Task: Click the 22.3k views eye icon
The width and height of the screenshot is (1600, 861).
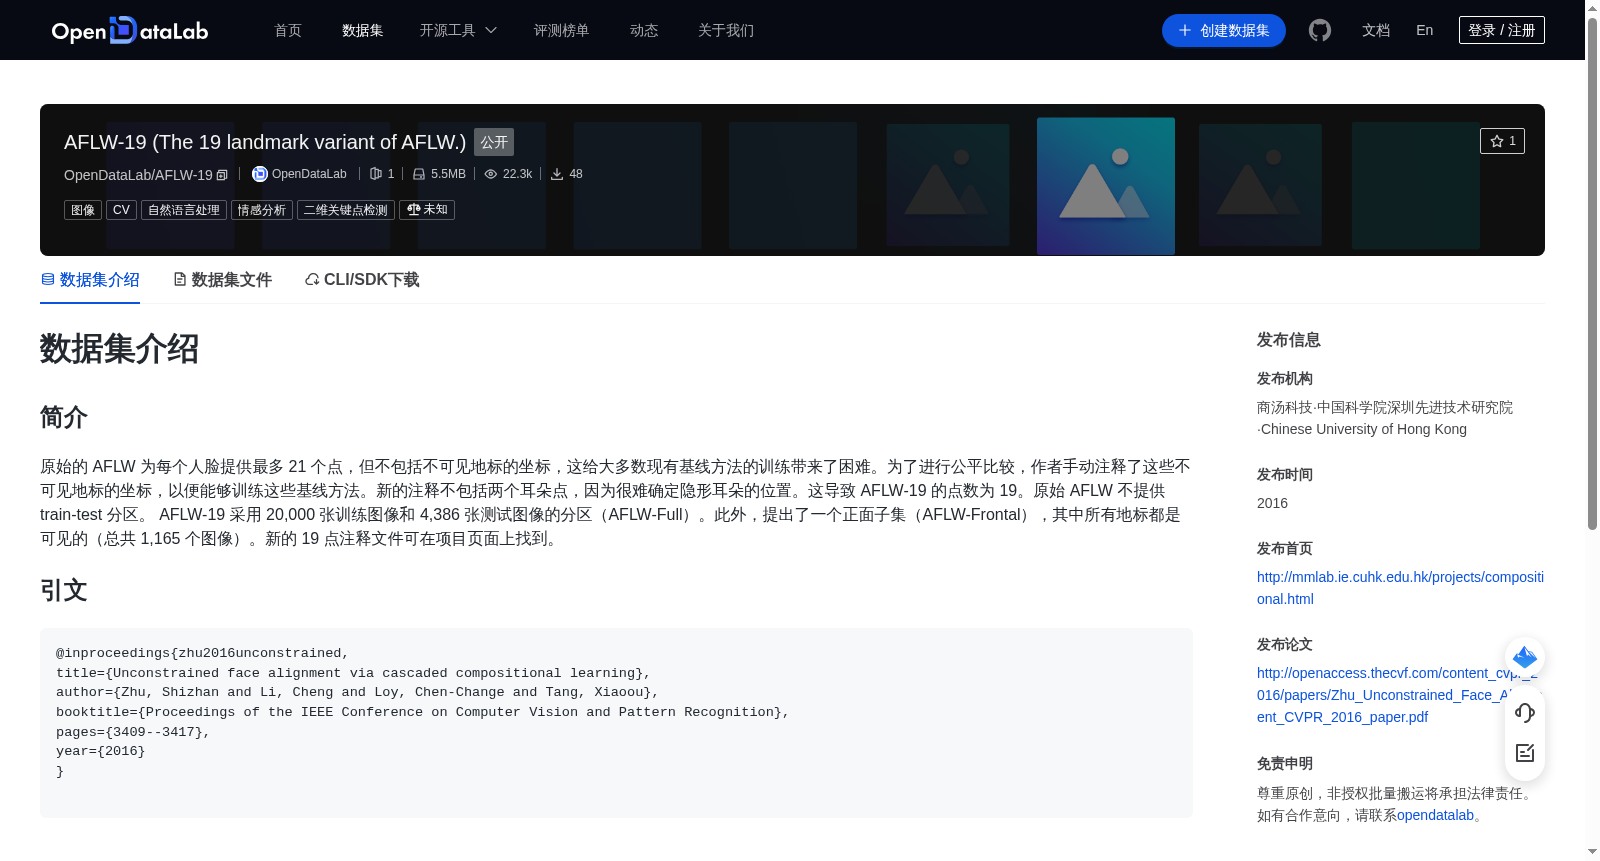Action: (491, 174)
